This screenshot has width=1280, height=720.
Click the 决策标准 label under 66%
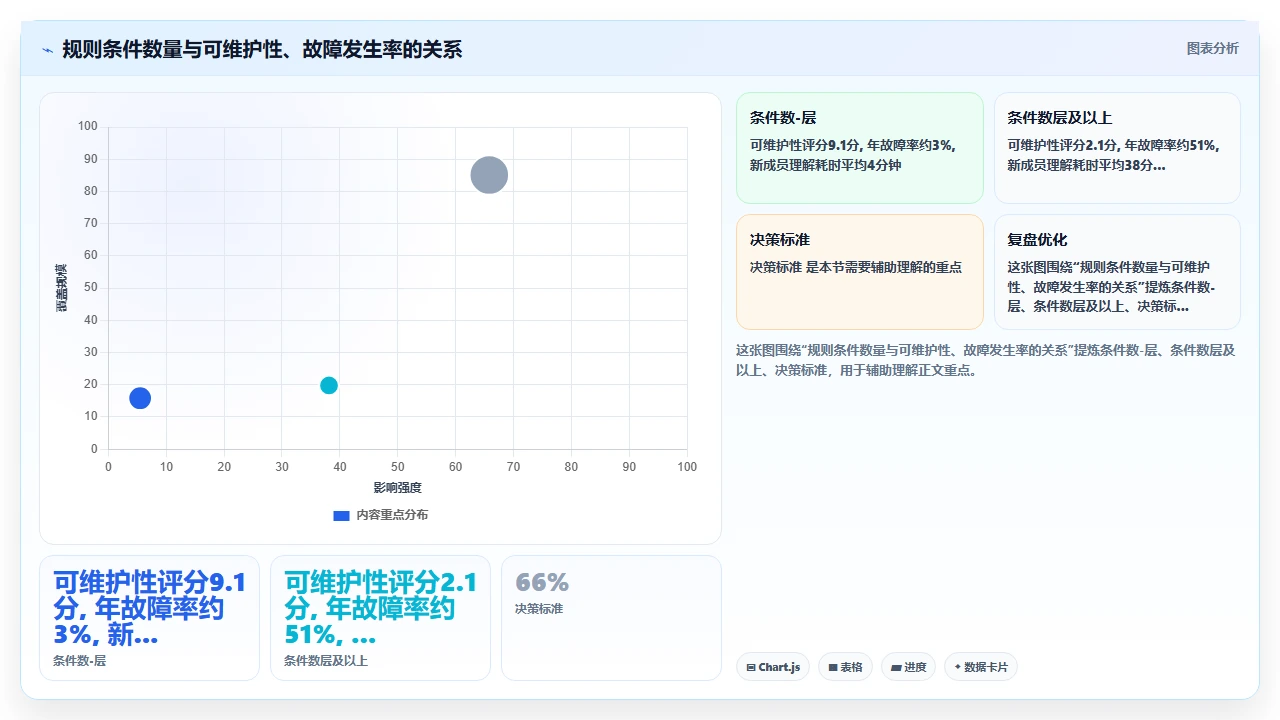coord(539,608)
